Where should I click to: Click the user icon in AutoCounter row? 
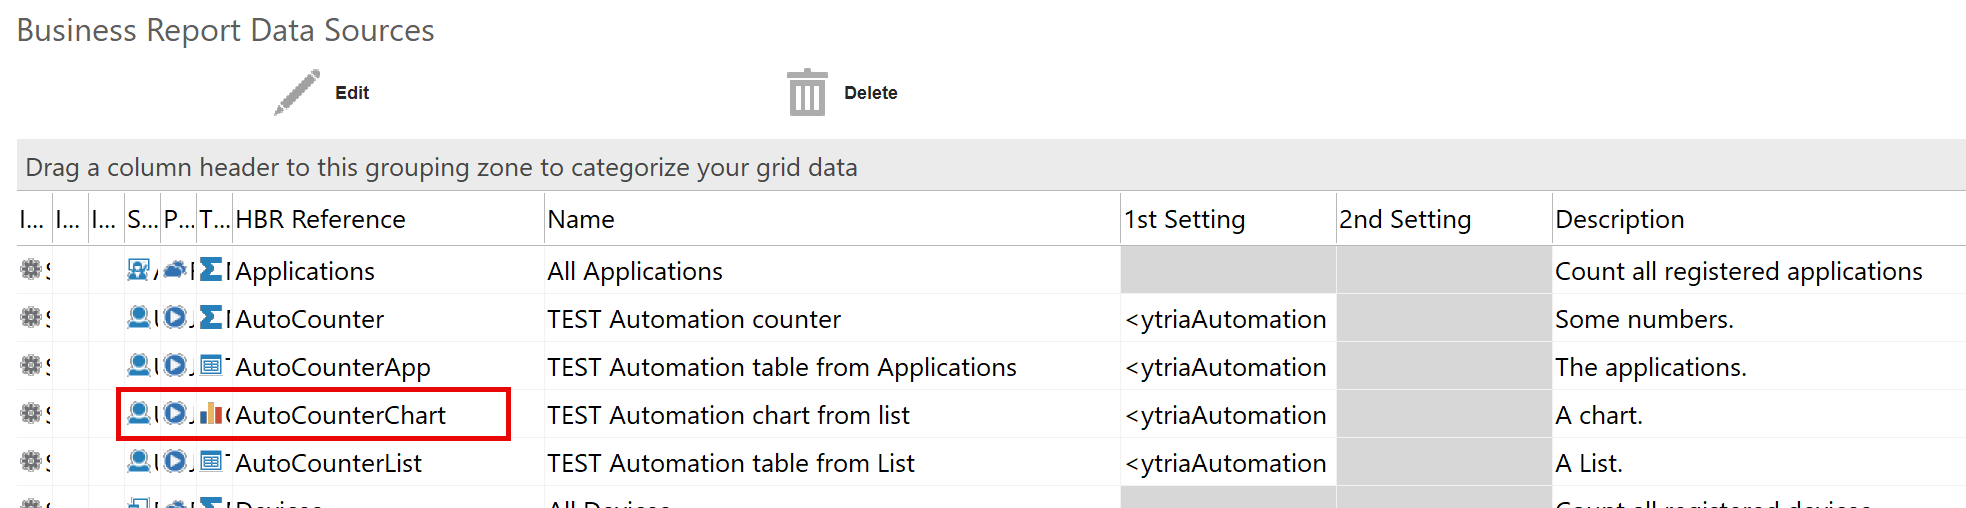click(139, 318)
